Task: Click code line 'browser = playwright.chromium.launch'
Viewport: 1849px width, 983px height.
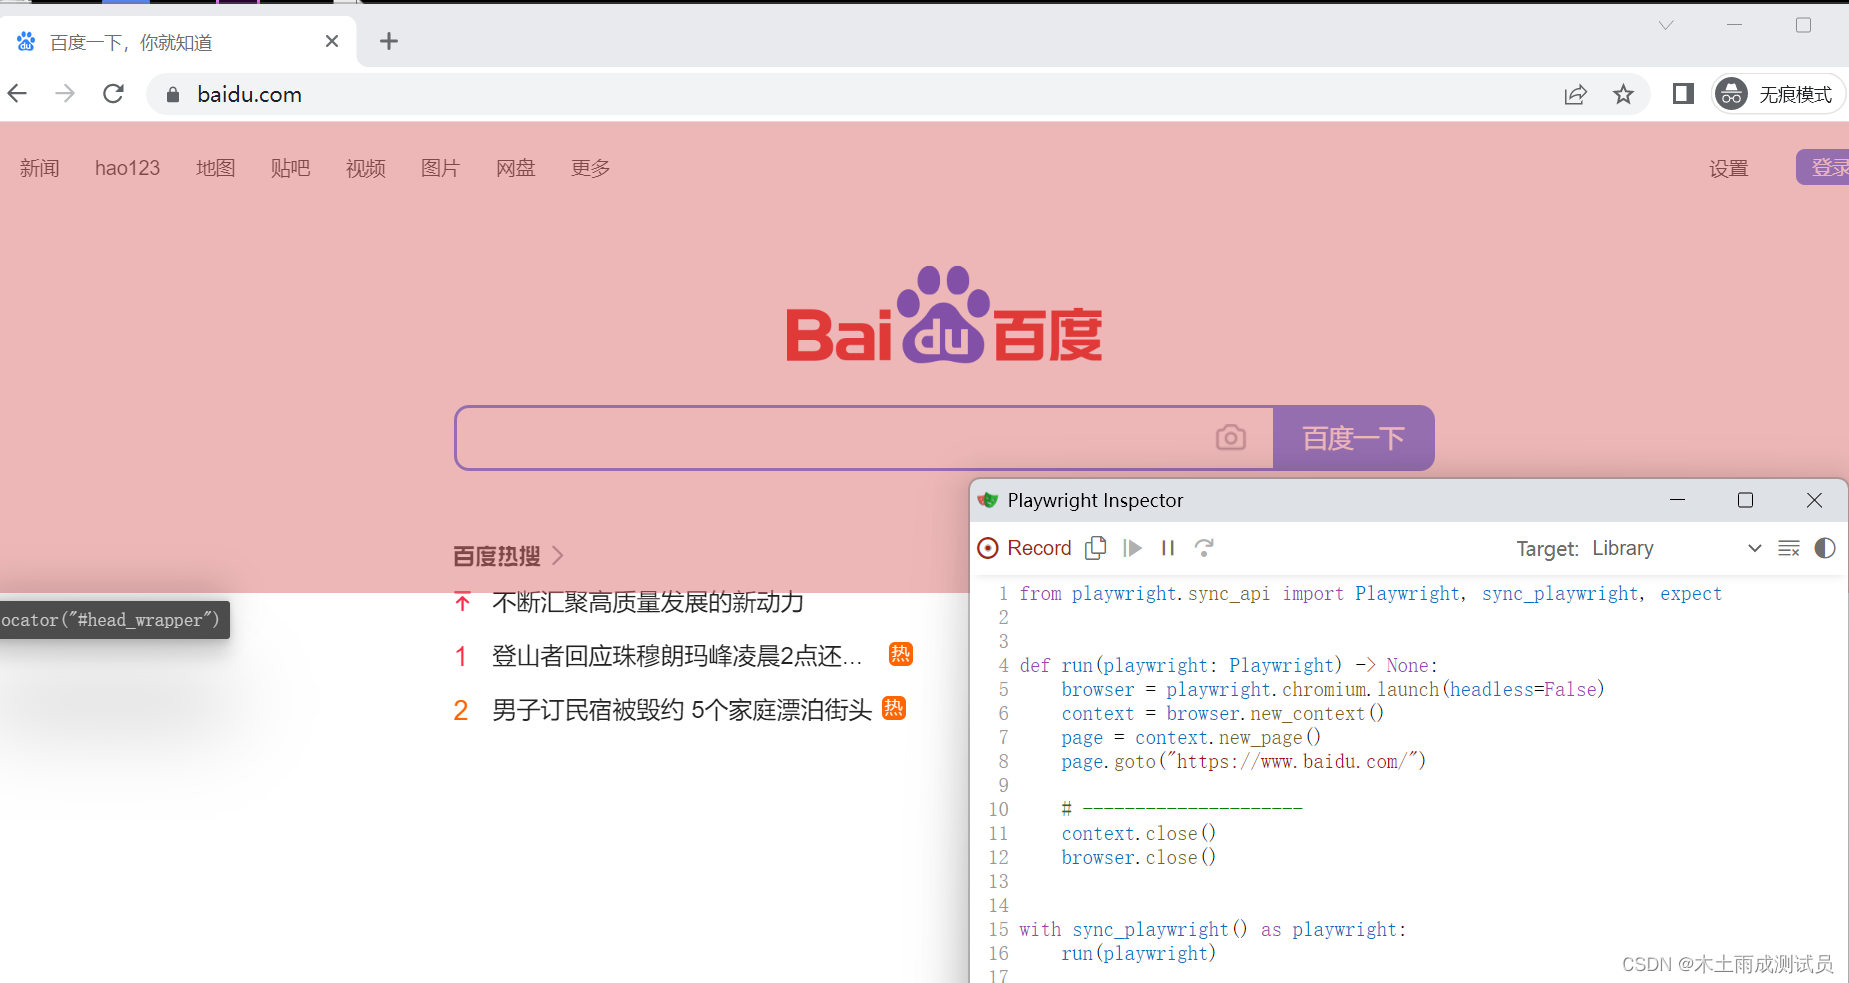Action: (1333, 690)
